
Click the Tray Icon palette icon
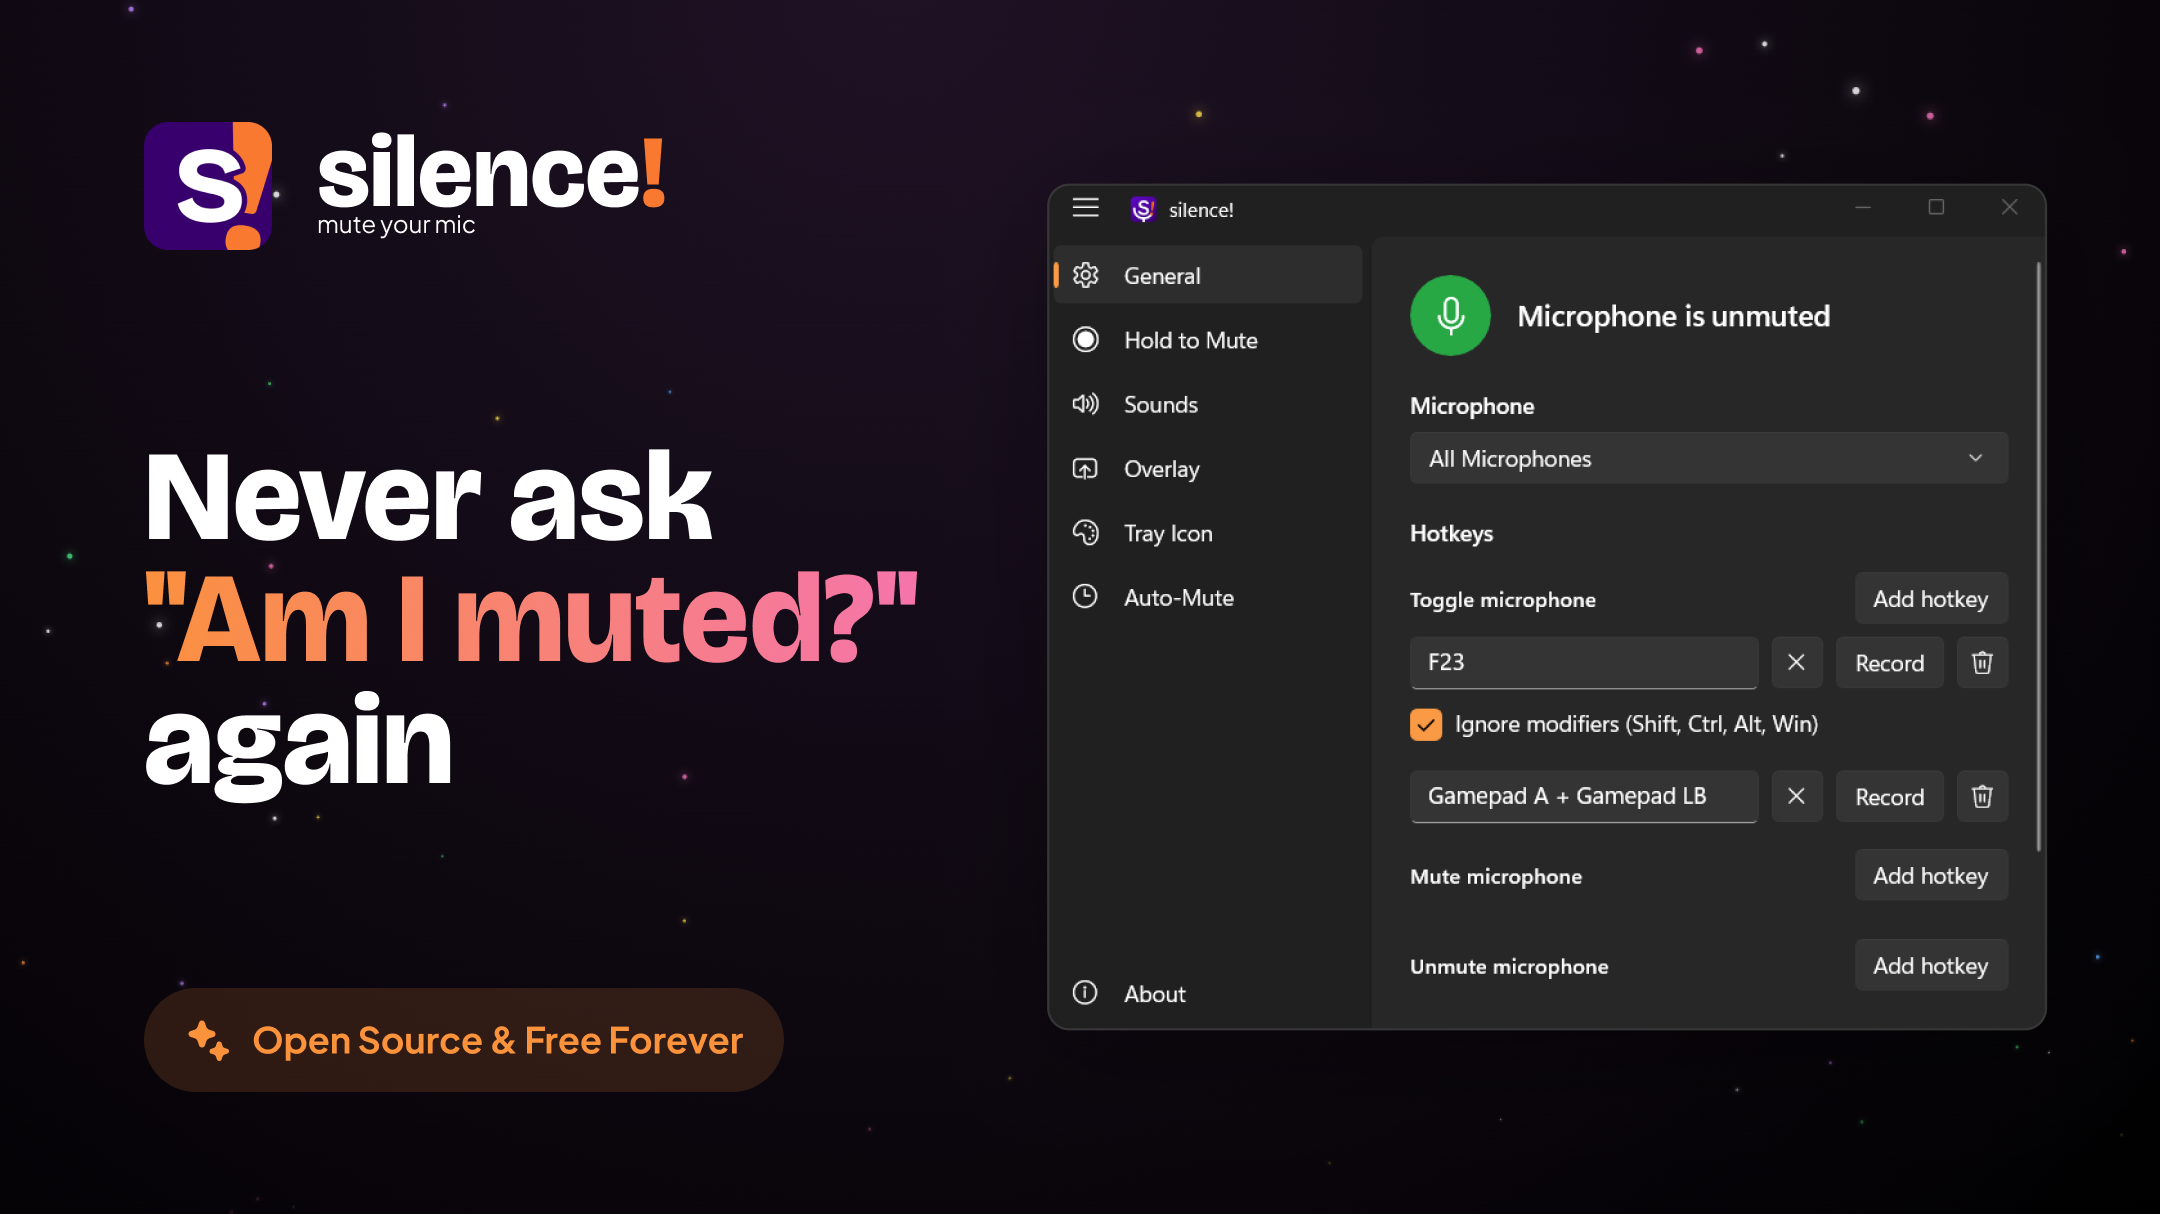(1085, 533)
